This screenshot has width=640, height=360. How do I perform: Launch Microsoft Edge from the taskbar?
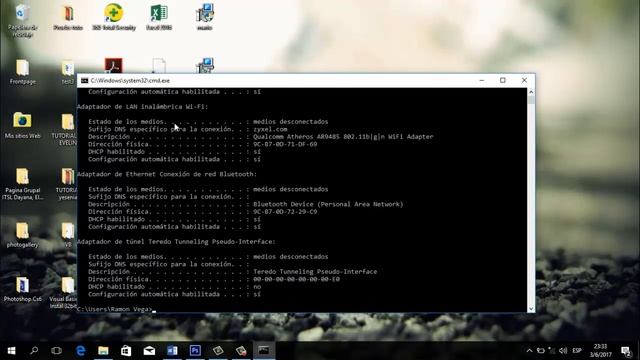80,351
